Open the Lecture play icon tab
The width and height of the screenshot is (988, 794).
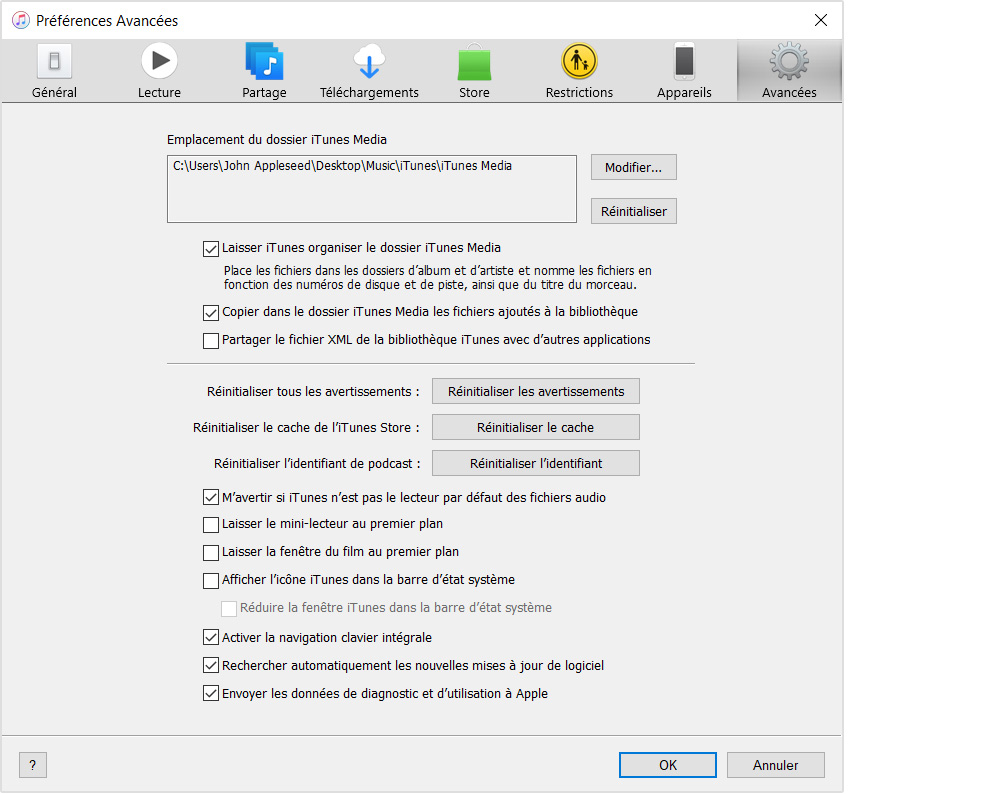coord(159,62)
